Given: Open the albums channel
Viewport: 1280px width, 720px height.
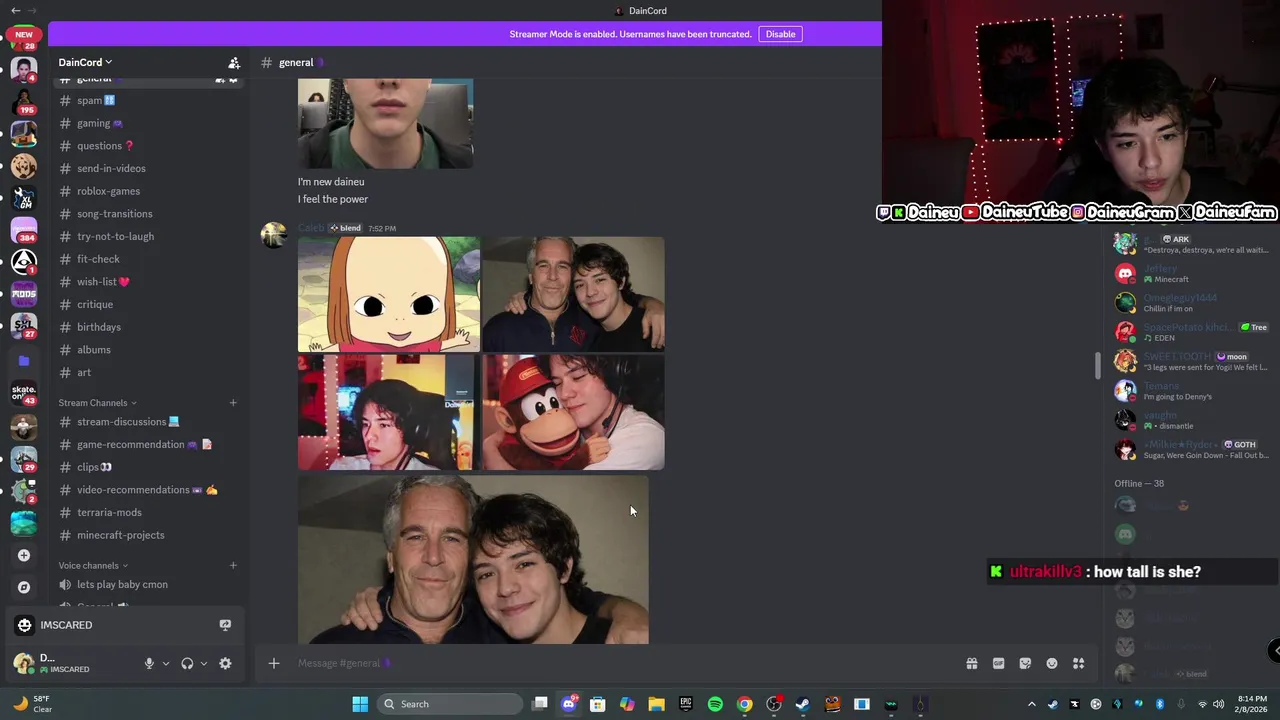Looking at the screenshot, I should point(148,350).
